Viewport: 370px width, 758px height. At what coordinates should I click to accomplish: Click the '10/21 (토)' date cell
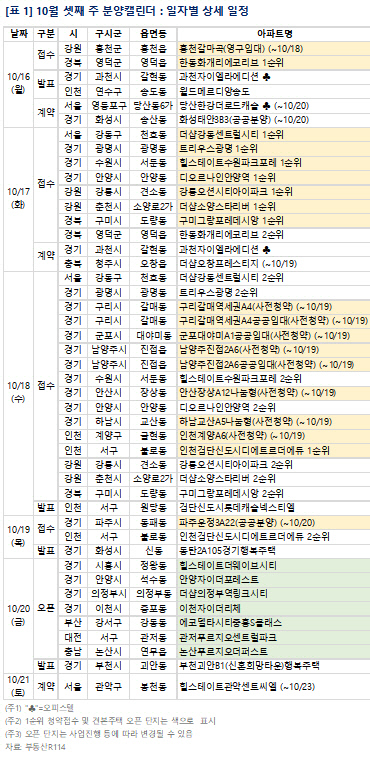(17, 686)
